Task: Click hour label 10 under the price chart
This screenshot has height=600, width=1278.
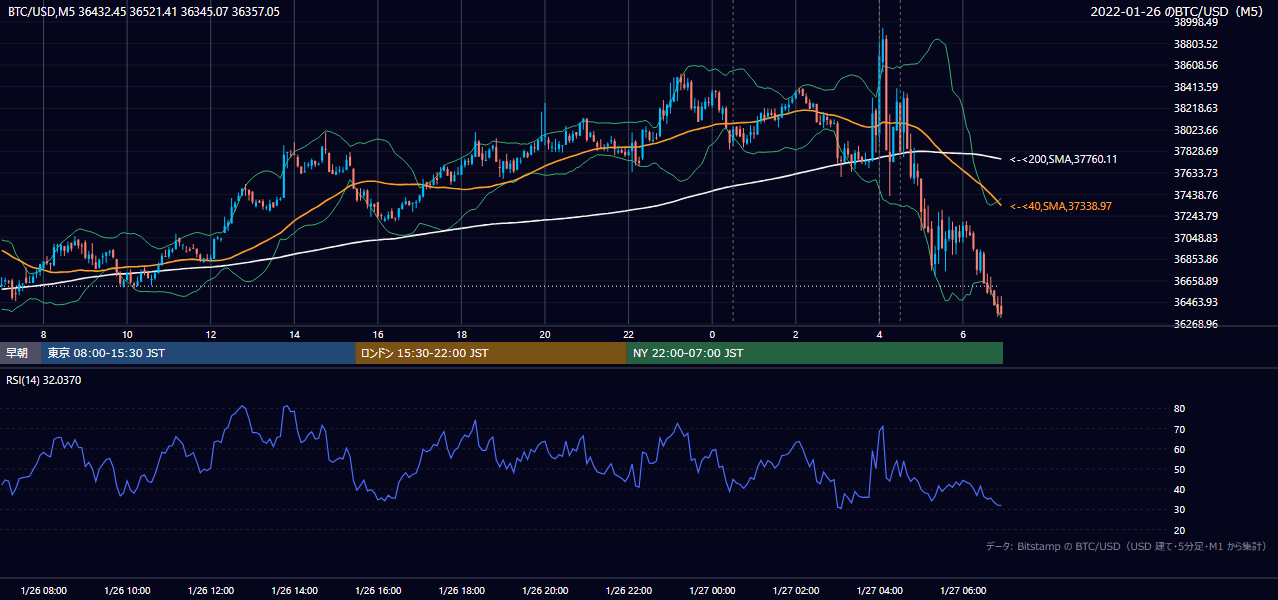Action: [127, 334]
